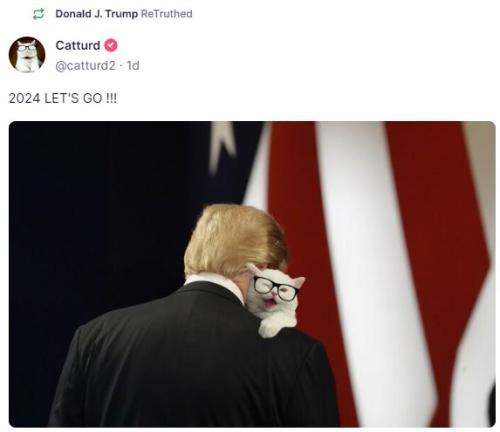The image size is (500, 432).
Task: Click the white cat's face in the photo
Action: 275,292
